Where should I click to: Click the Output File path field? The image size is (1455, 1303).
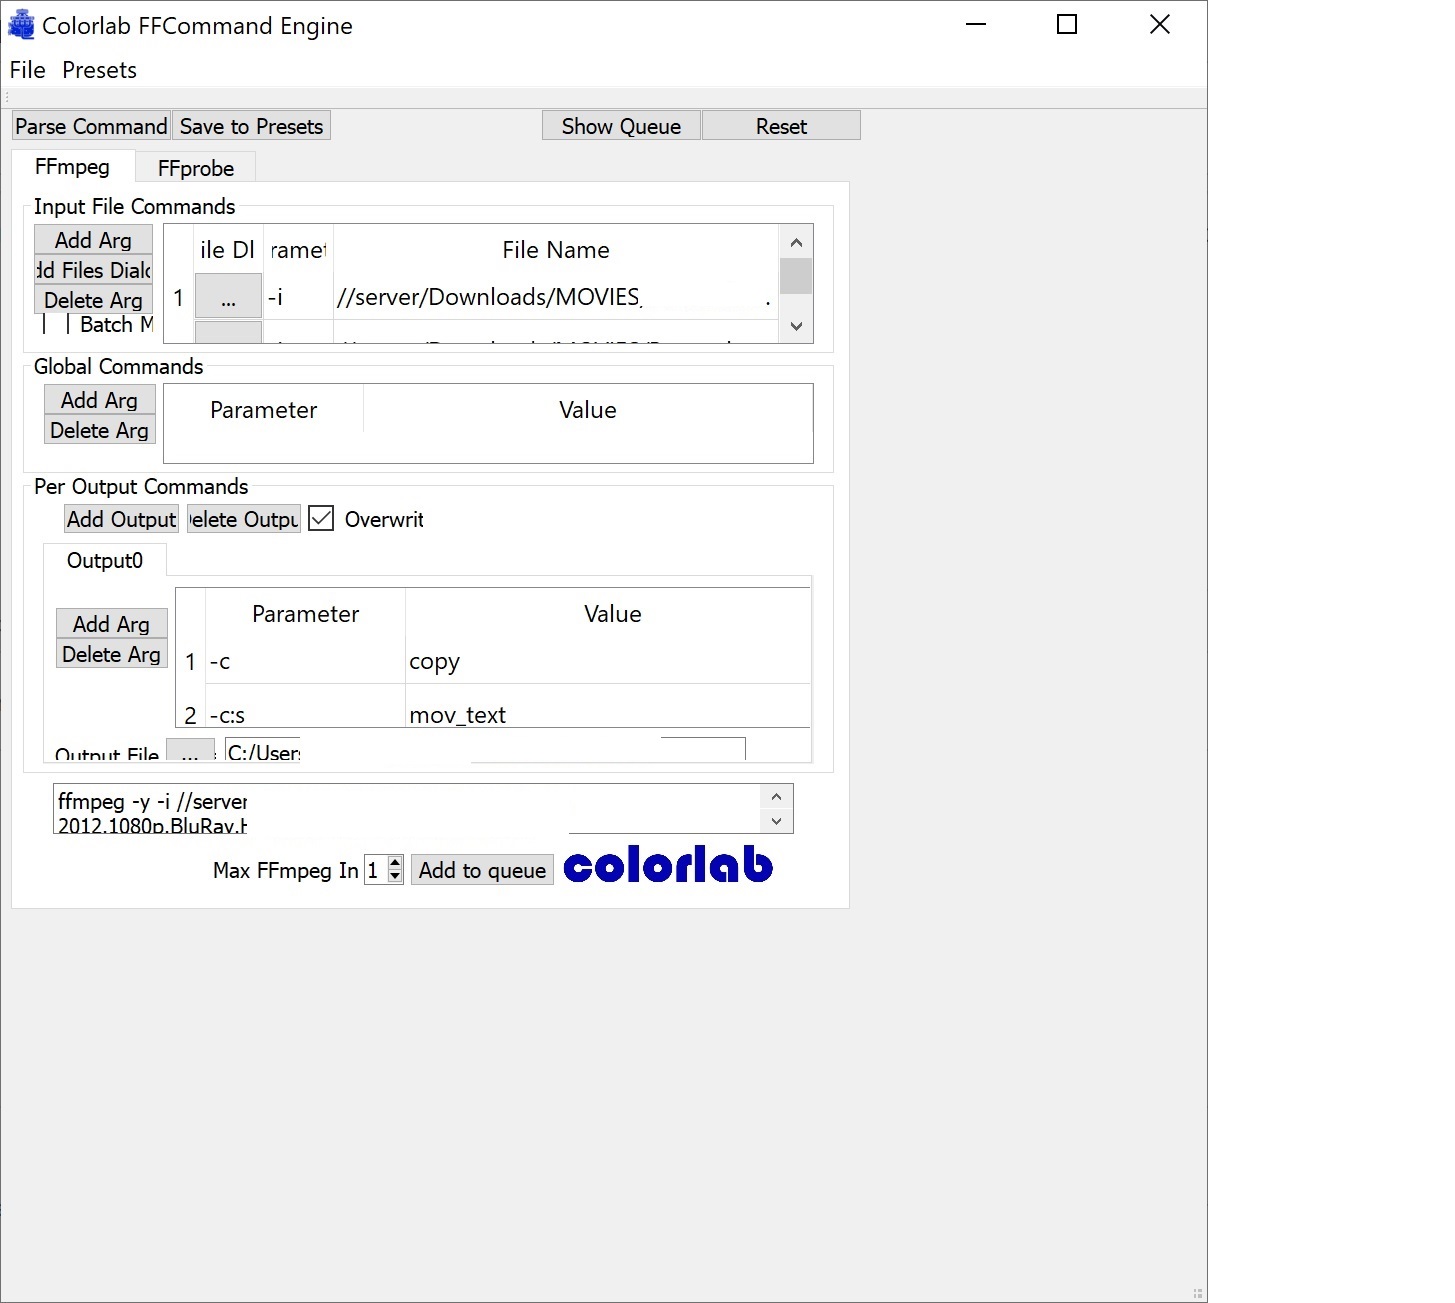pyautogui.click(x=485, y=750)
